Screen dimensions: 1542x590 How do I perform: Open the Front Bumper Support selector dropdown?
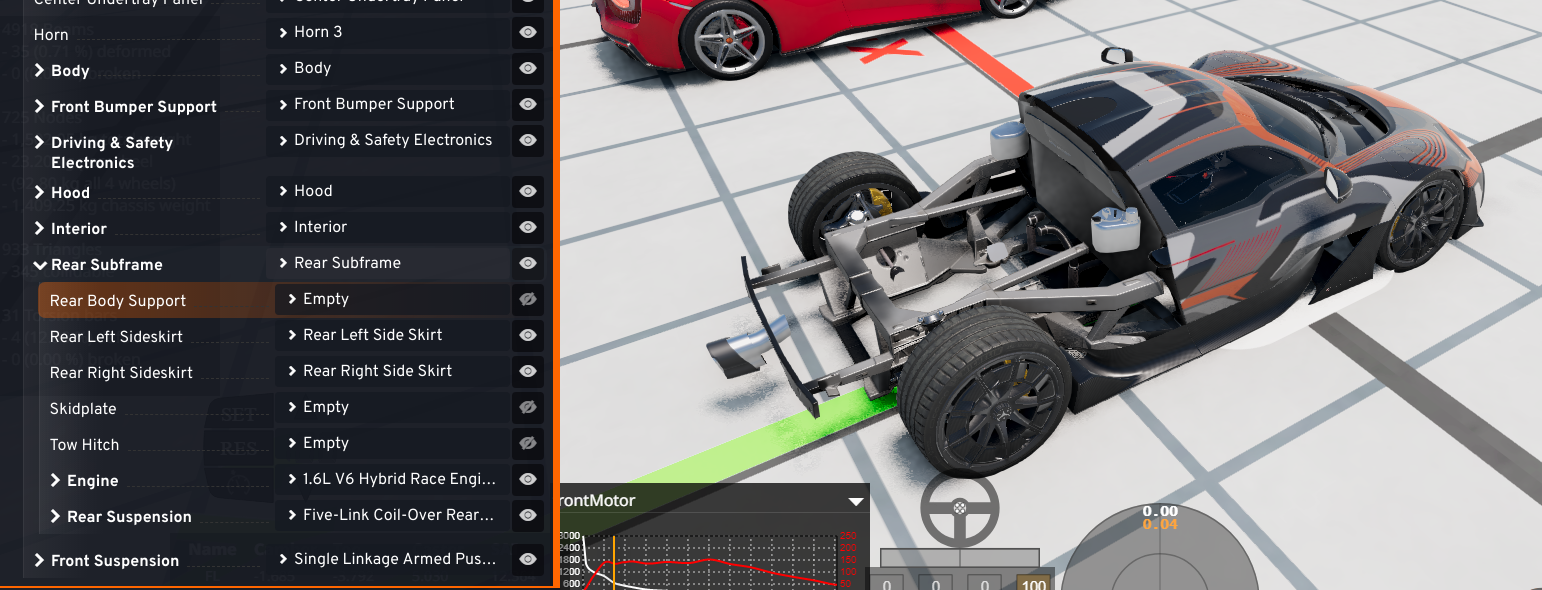(388, 104)
